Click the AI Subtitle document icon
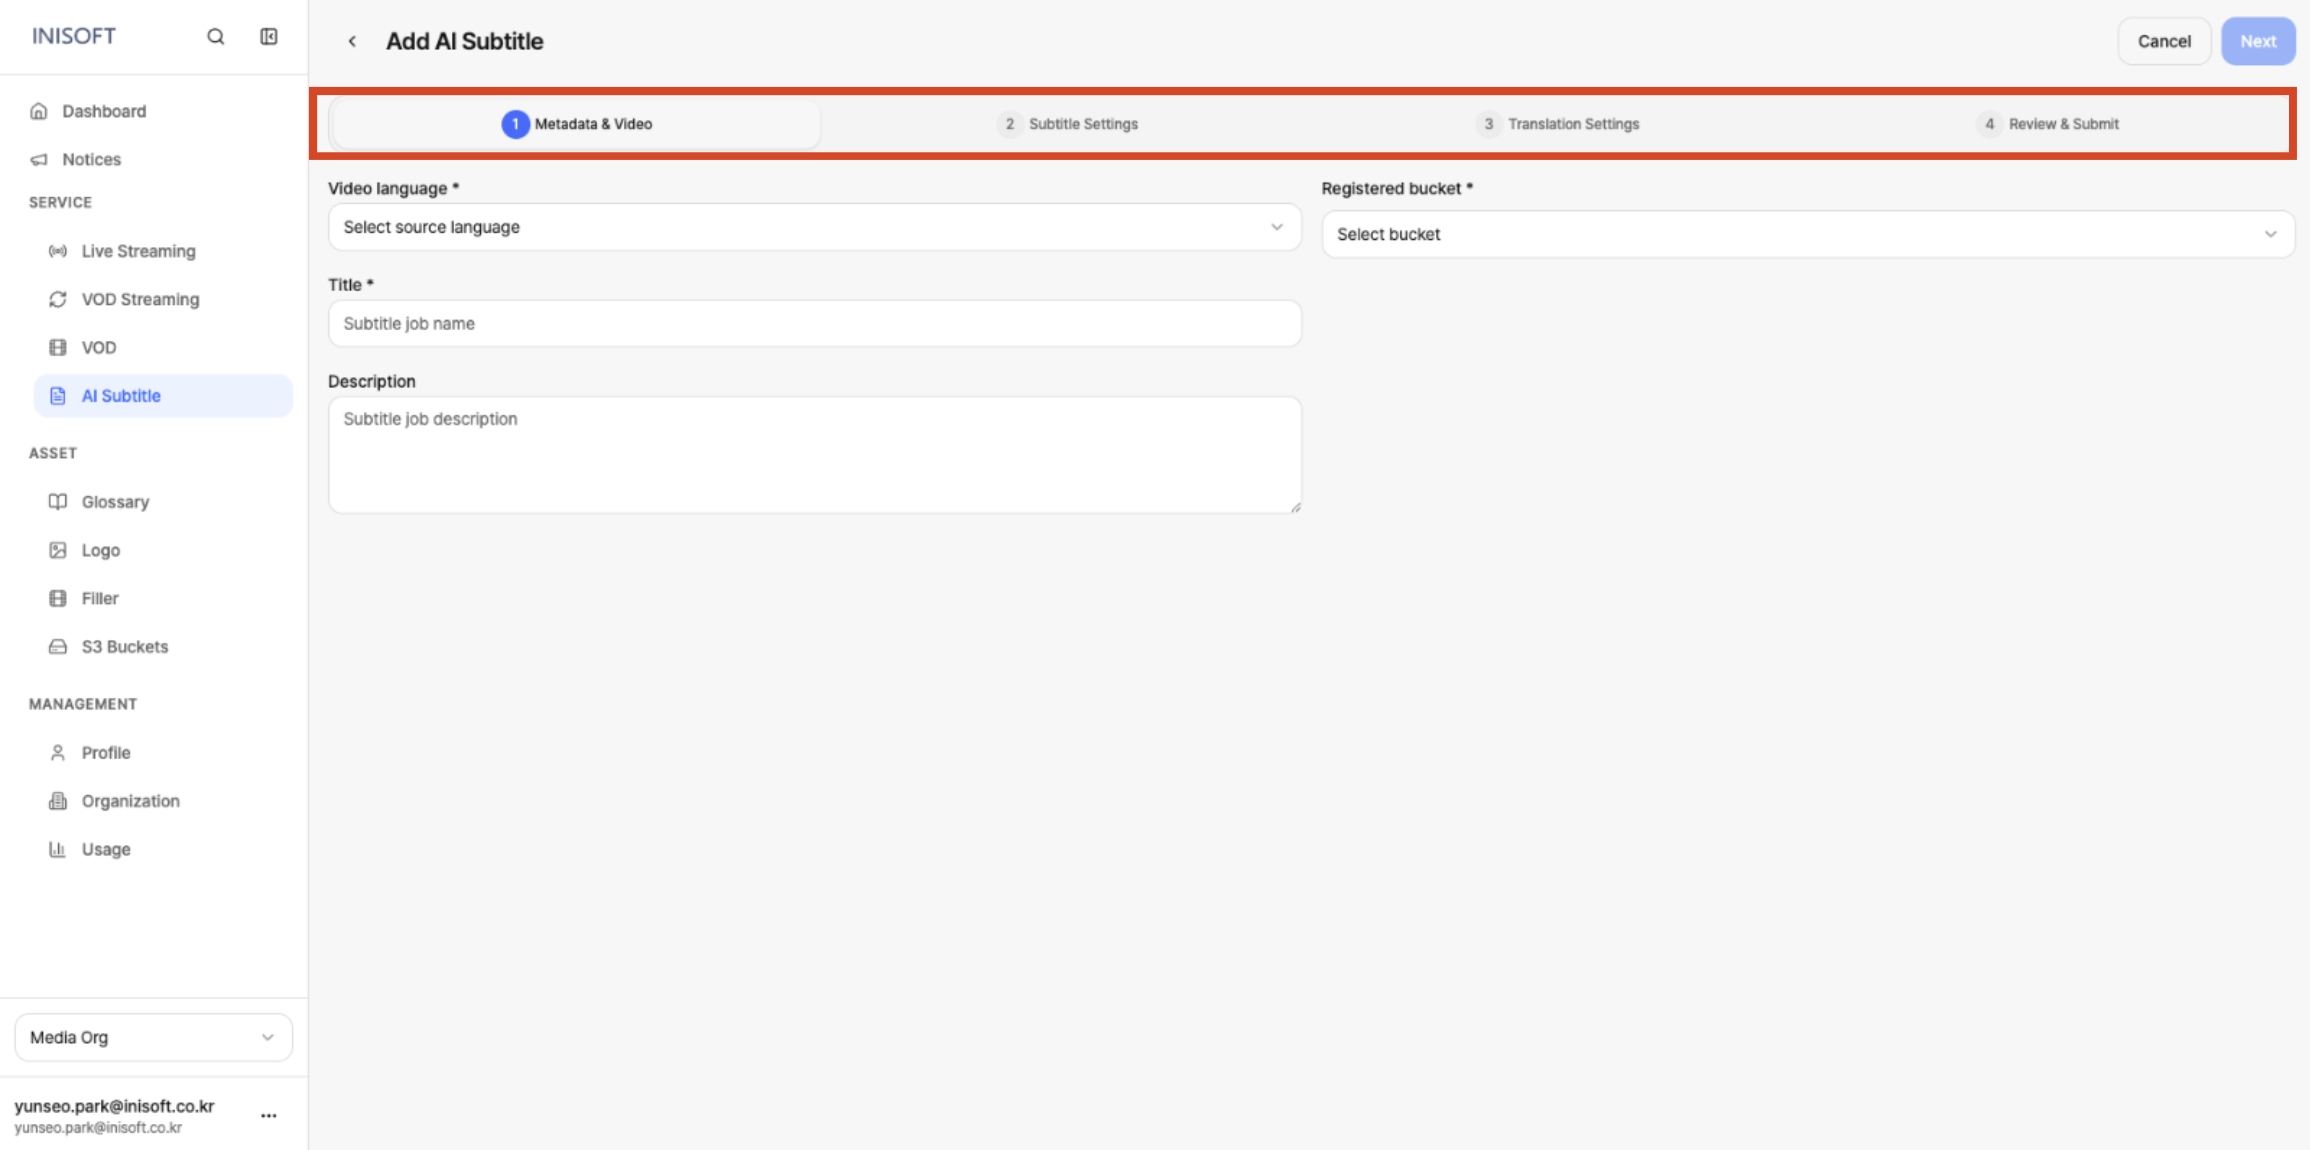The image size is (2310, 1150). coord(58,396)
